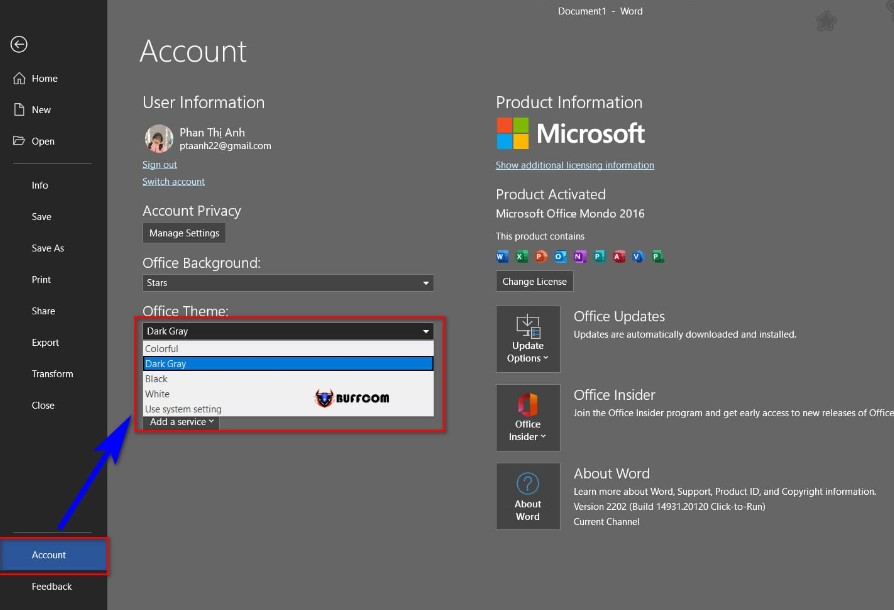
Task: Click the Word app icon under product contents
Action: pos(502,257)
